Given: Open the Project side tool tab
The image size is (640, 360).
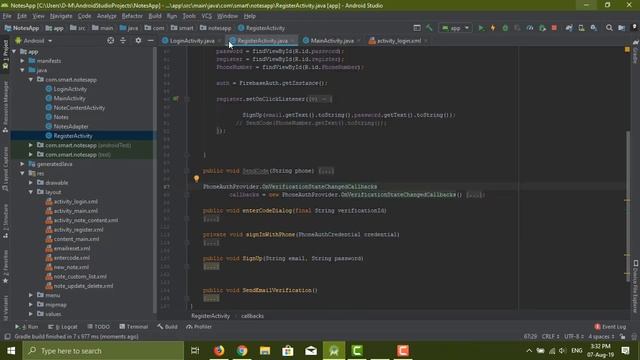Looking at the screenshot, I should tap(5, 55).
